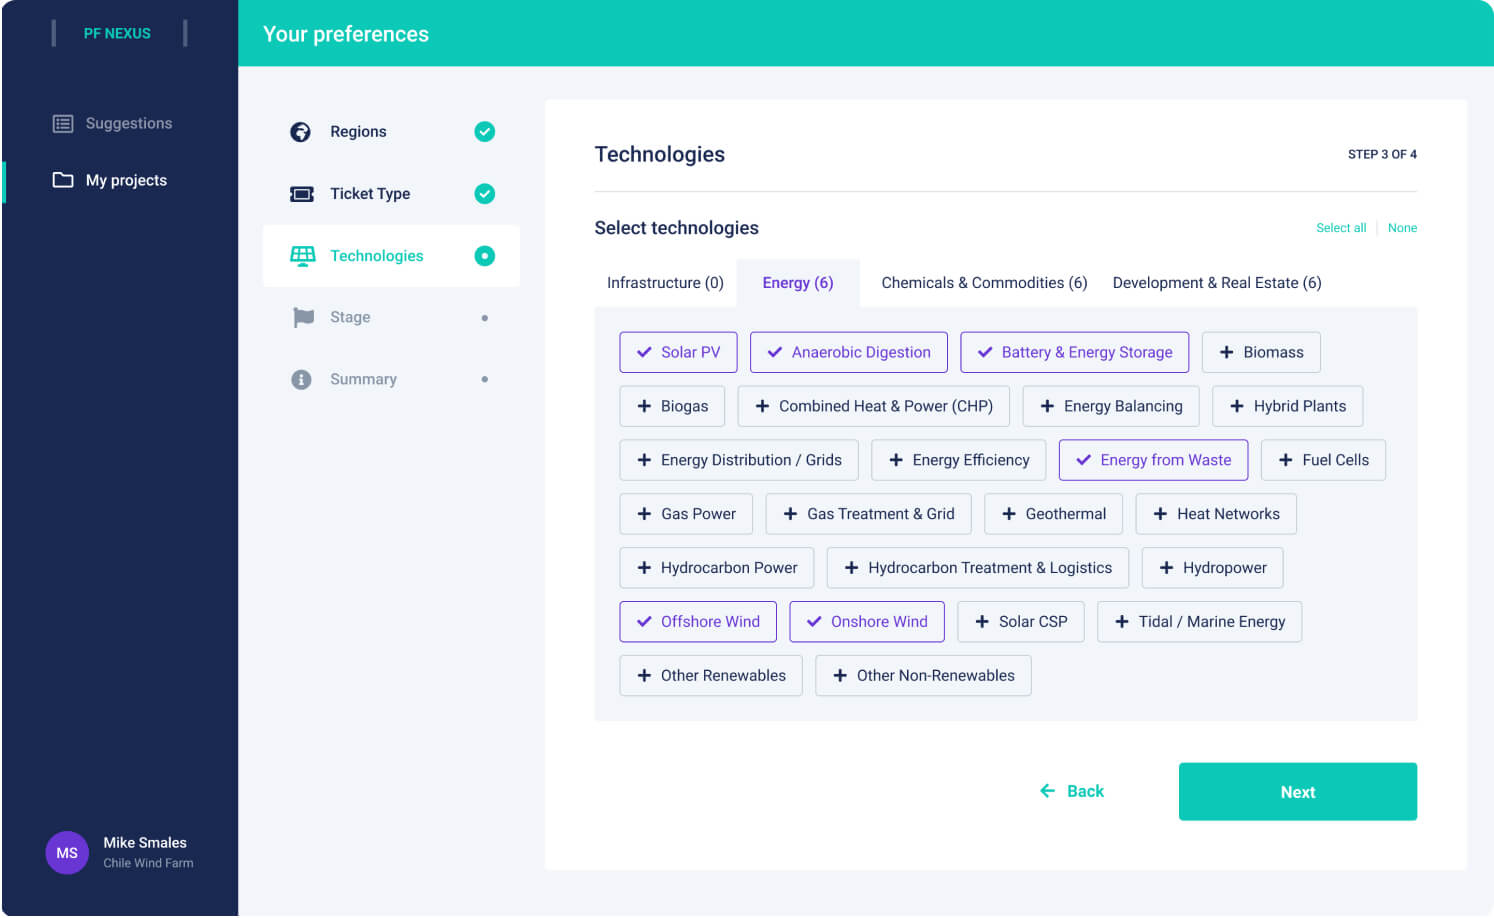
Task: Add Combined Heat & Power (CHP) technology
Action: [874, 406]
